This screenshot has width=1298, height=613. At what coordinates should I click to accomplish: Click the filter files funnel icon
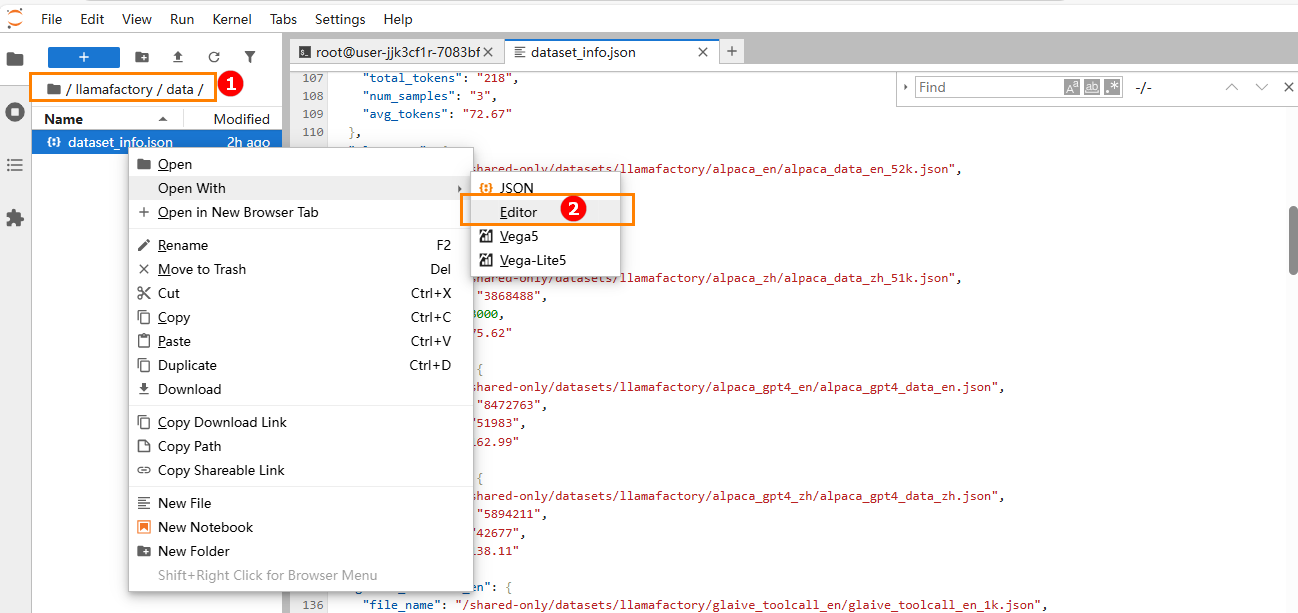point(250,58)
